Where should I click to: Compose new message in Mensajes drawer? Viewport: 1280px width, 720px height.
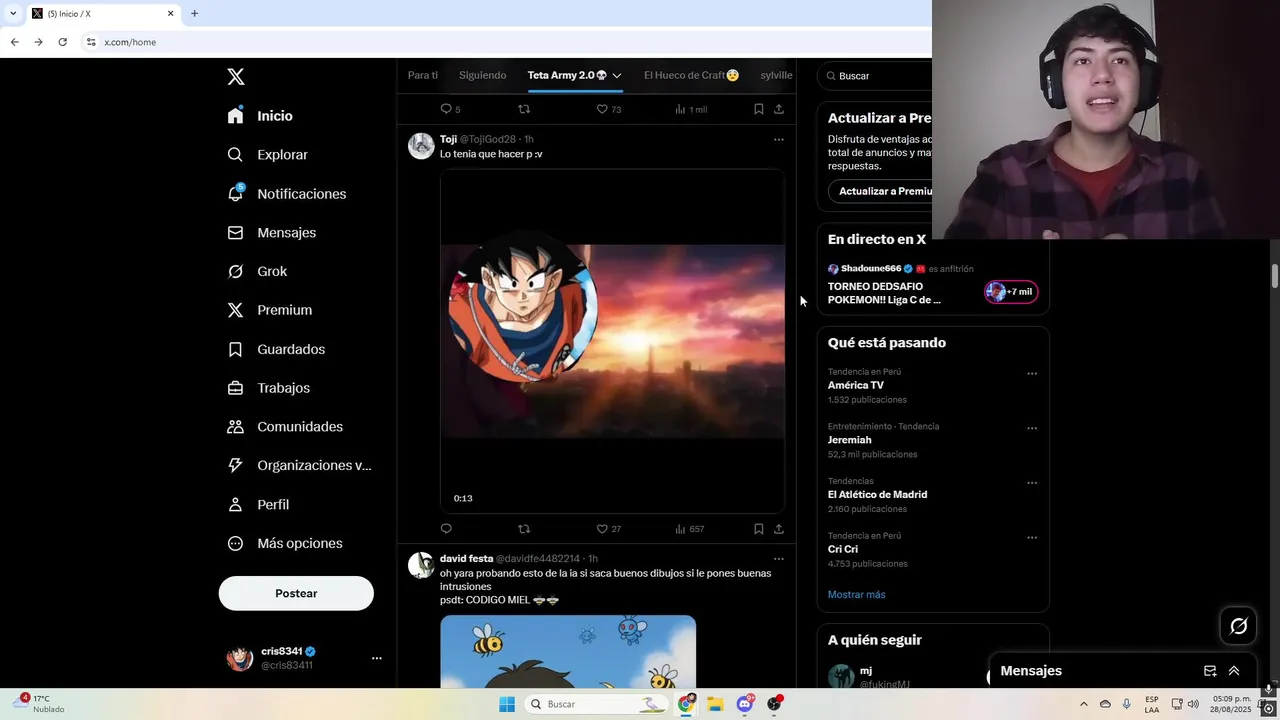tap(1210, 671)
